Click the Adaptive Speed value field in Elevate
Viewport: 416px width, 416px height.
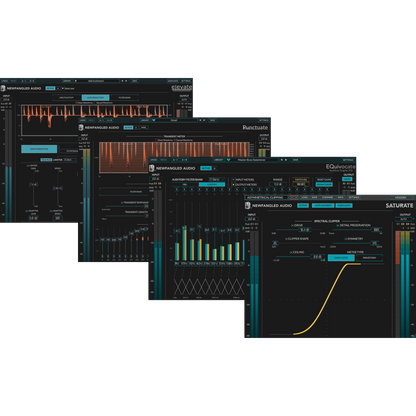click(58, 218)
